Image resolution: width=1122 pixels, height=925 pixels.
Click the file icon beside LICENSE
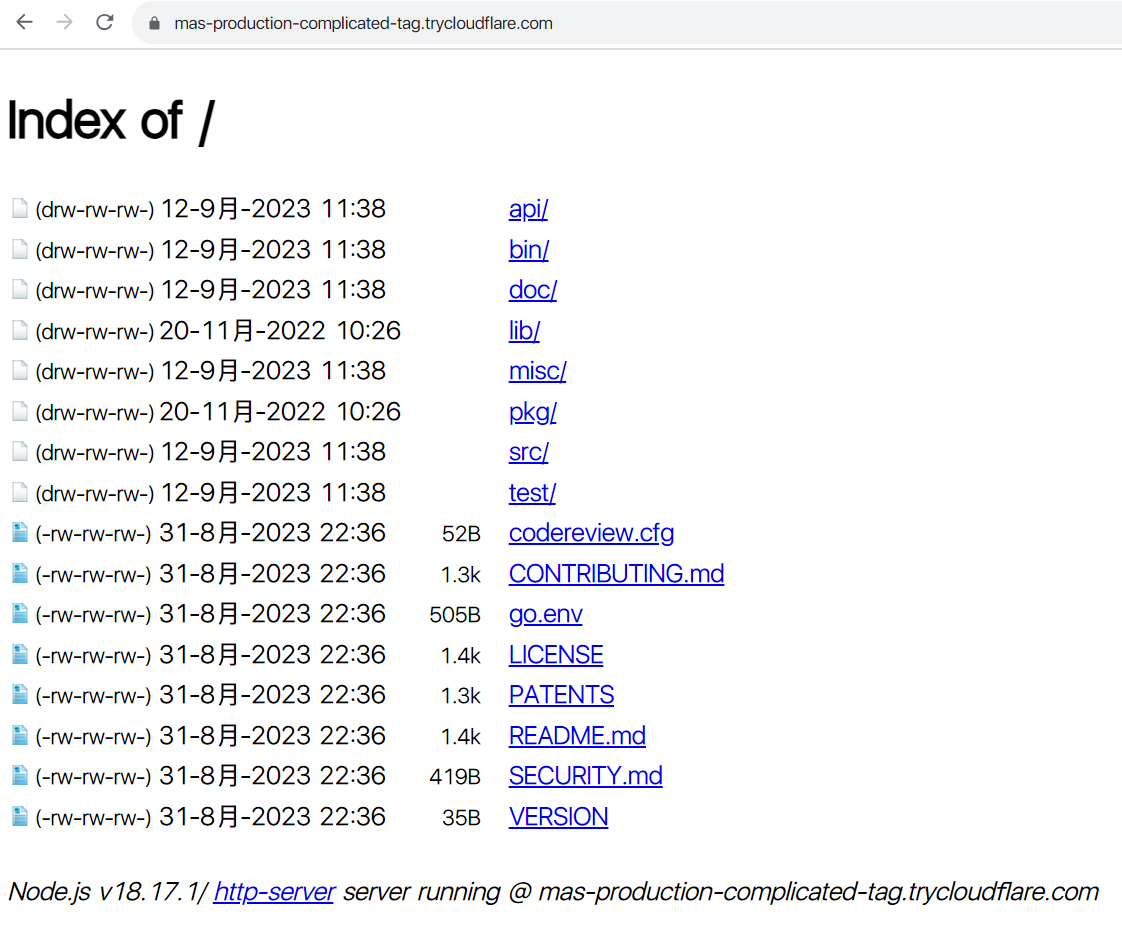click(x=20, y=655)
